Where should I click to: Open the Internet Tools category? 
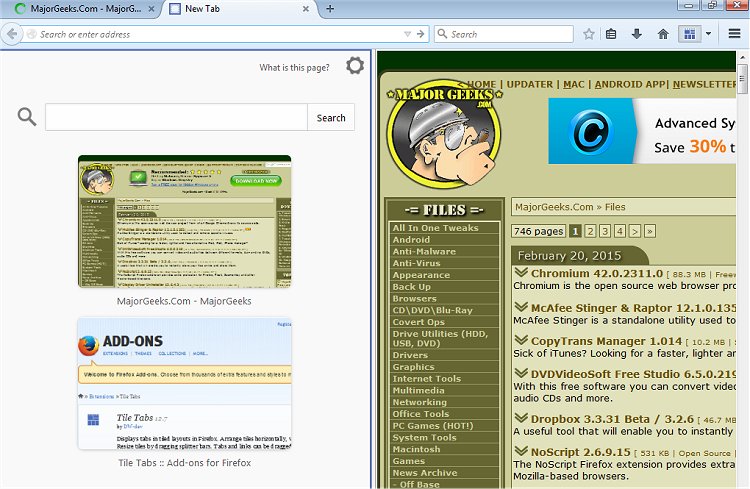point(445,378)
